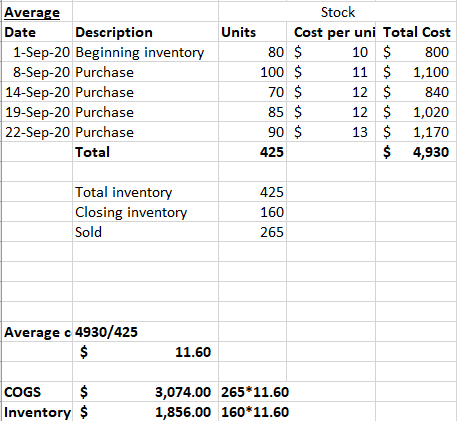Click the bold 'Total' label cell

(x=146, y=152)
